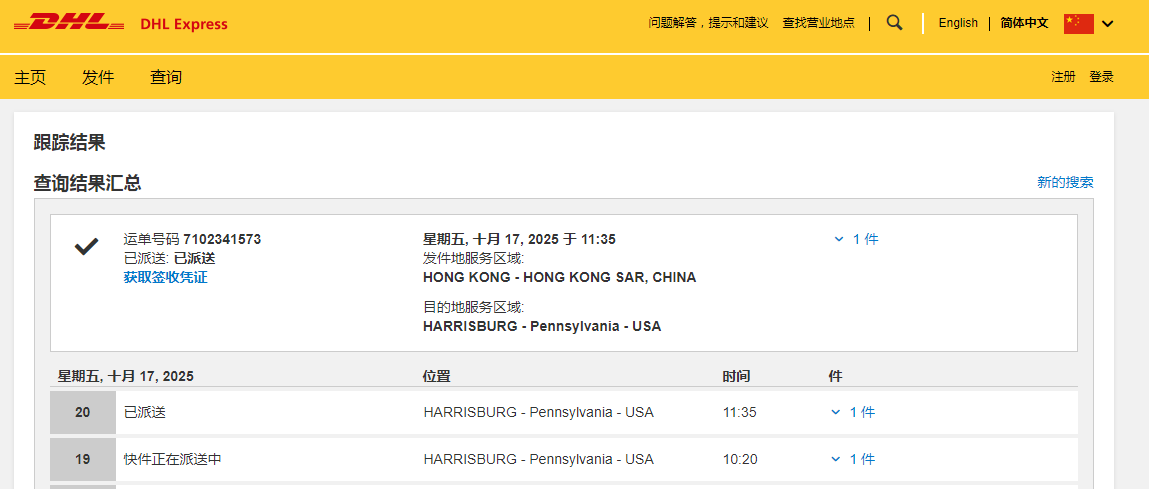Image resolution: width=1149 pixels, height=489 pixels.
Task: Expand the country selector chevron
Action: (x=1107, y=24)
